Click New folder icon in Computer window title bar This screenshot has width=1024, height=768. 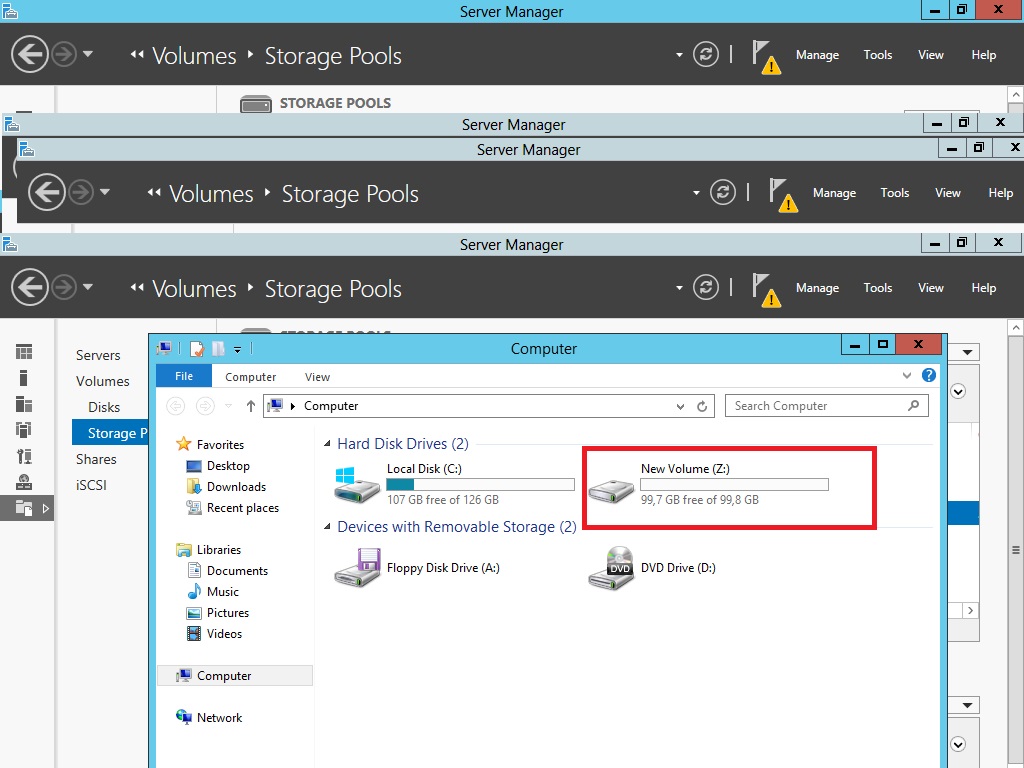[x=218, y=349]
